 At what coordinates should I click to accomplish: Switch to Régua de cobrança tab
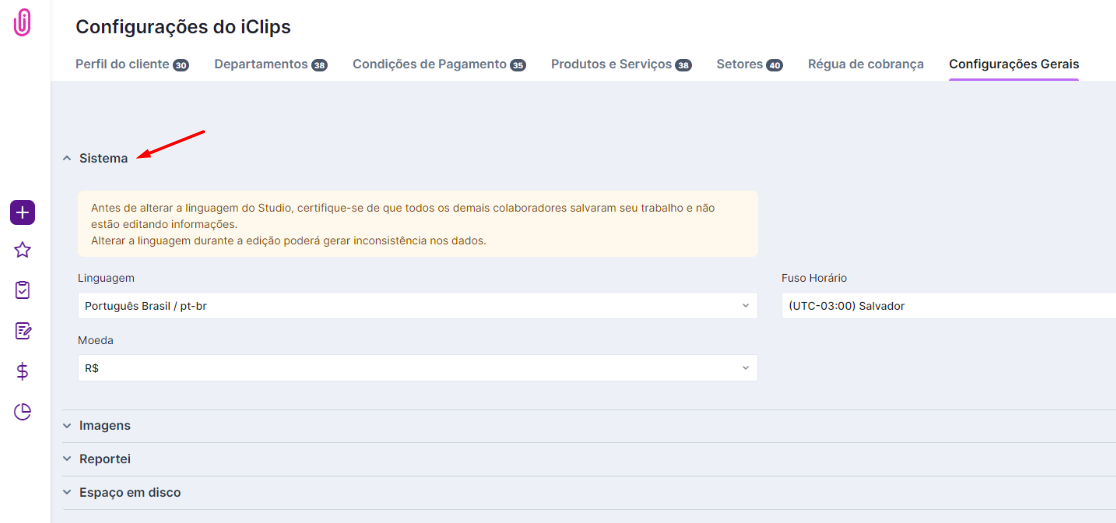(865, 64)
